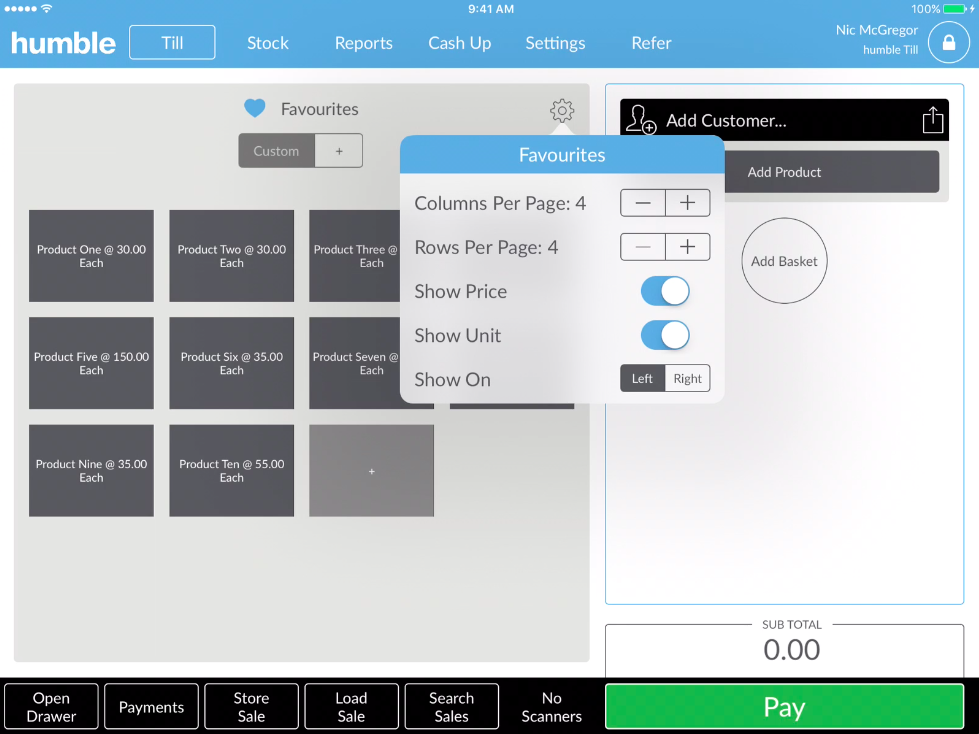Toggle the Show Price switch
979x734 pixels.
pos(665,291)
